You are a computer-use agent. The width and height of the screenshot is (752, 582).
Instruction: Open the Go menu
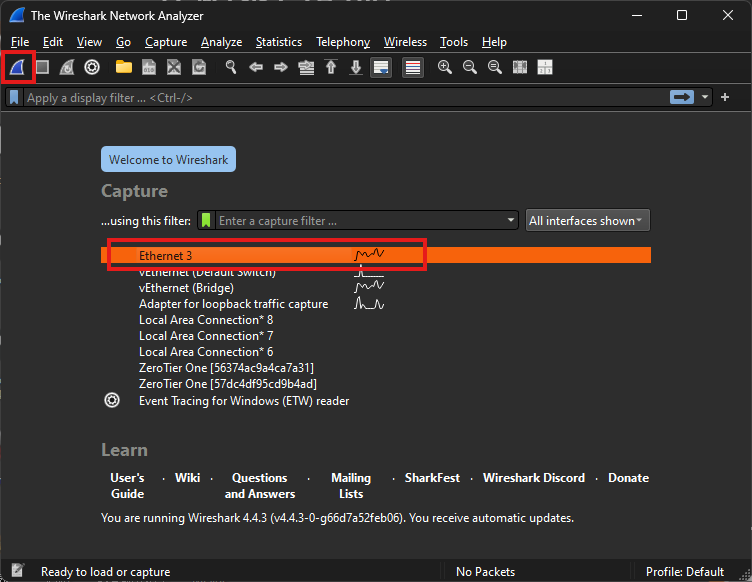point(123,42)
